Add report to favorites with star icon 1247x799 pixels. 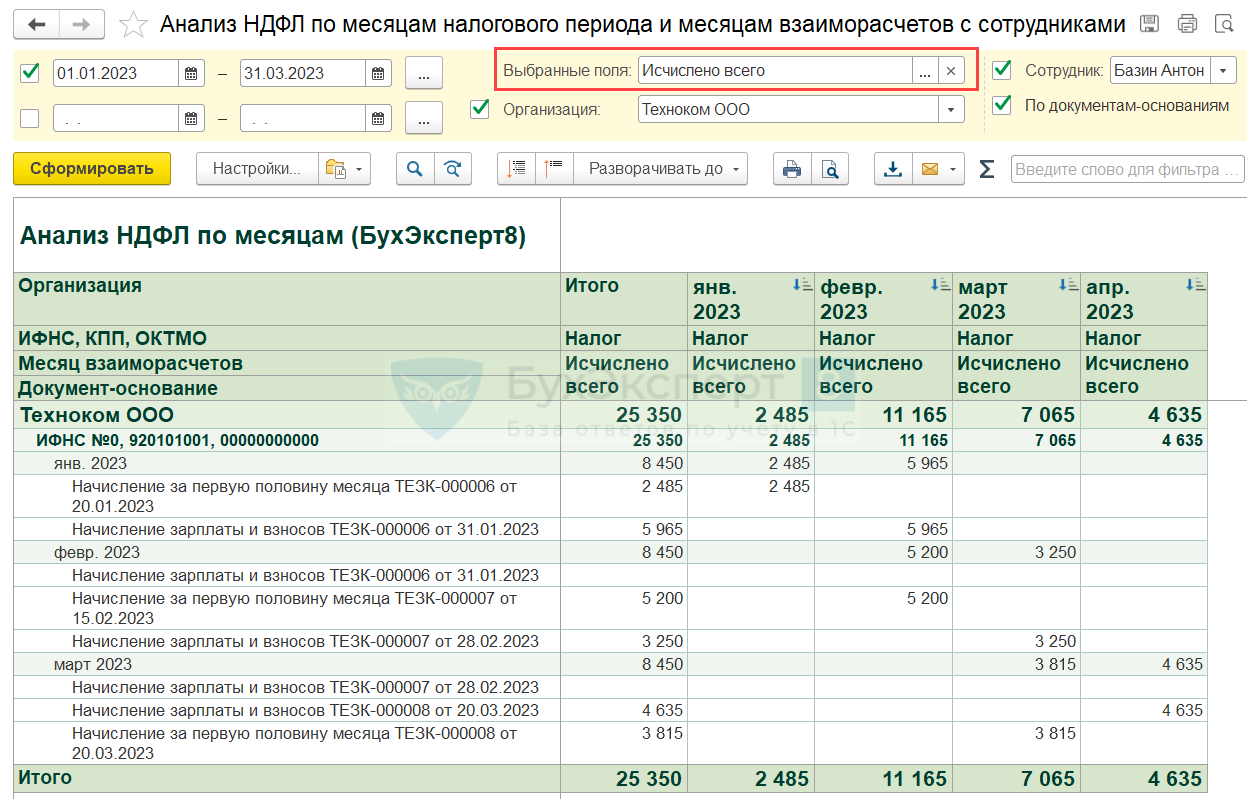(133, 25)
